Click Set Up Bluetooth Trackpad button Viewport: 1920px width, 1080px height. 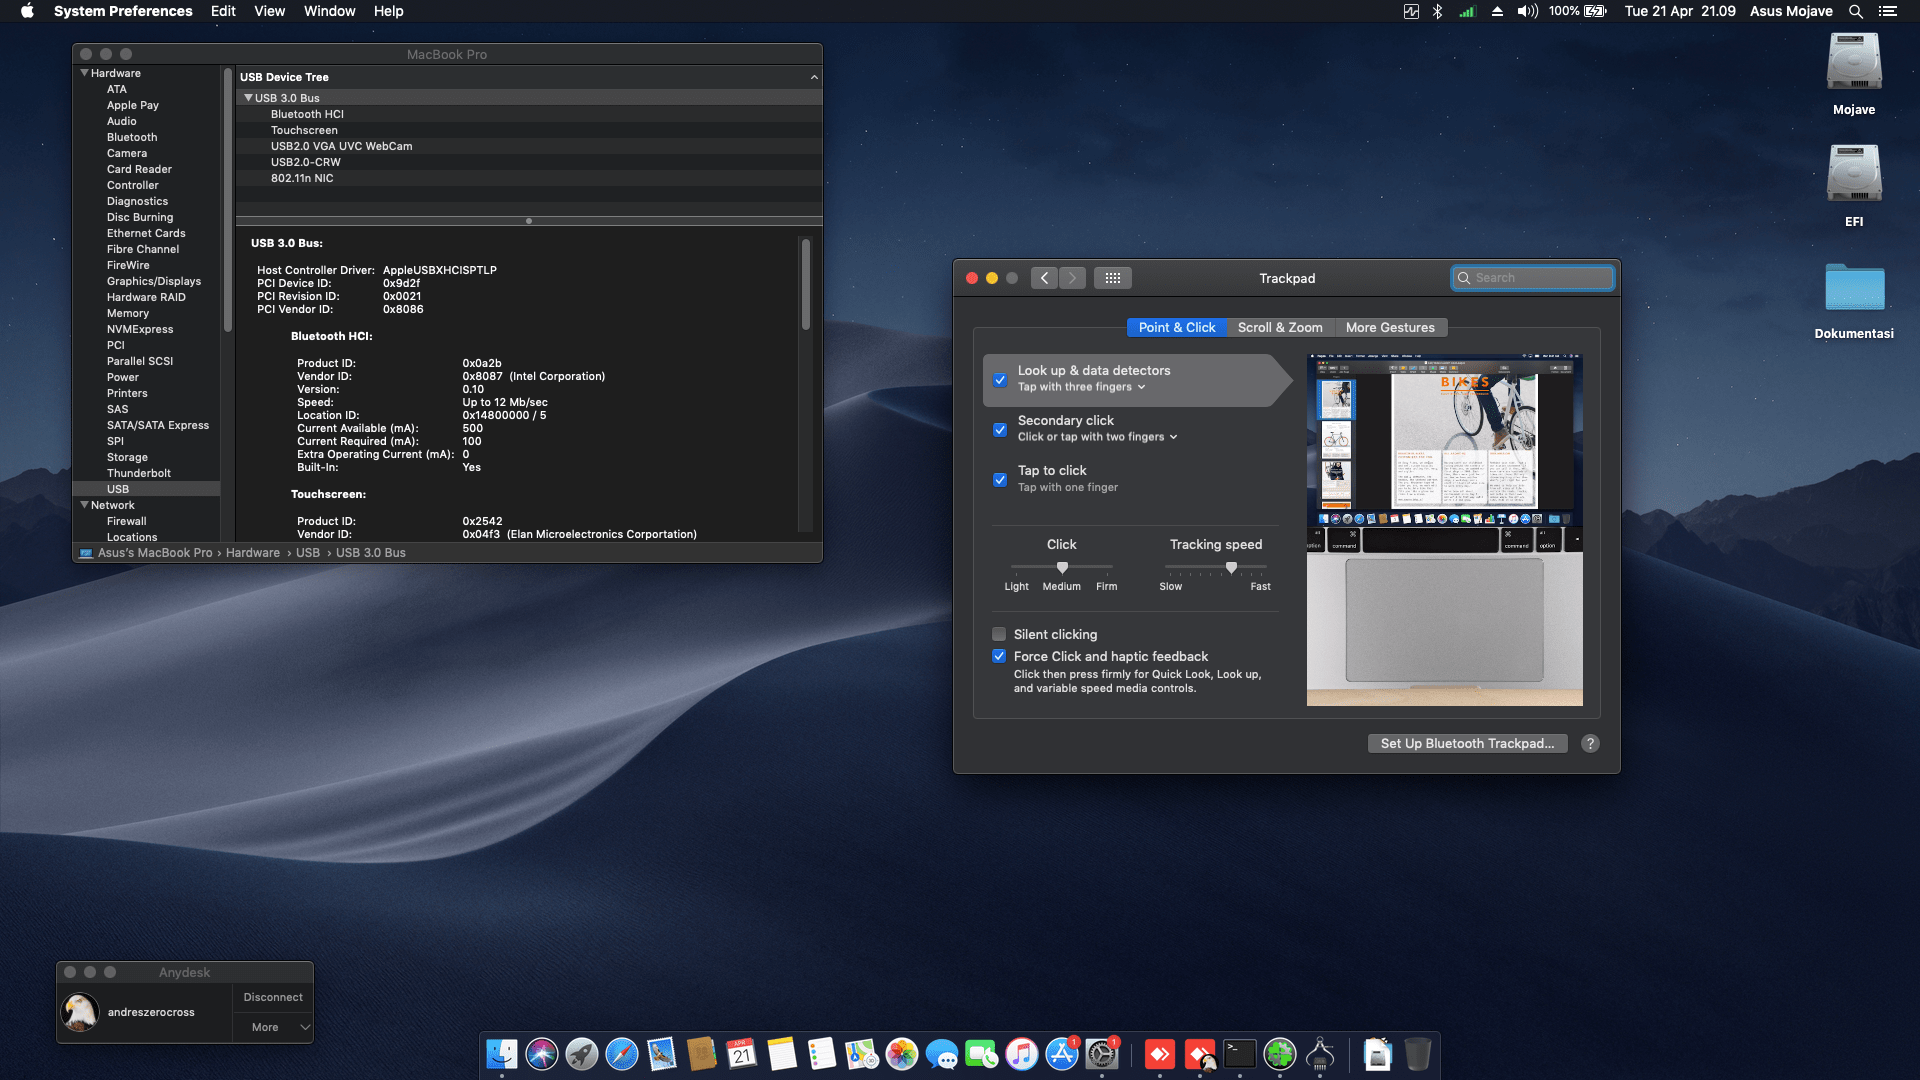1467,743
